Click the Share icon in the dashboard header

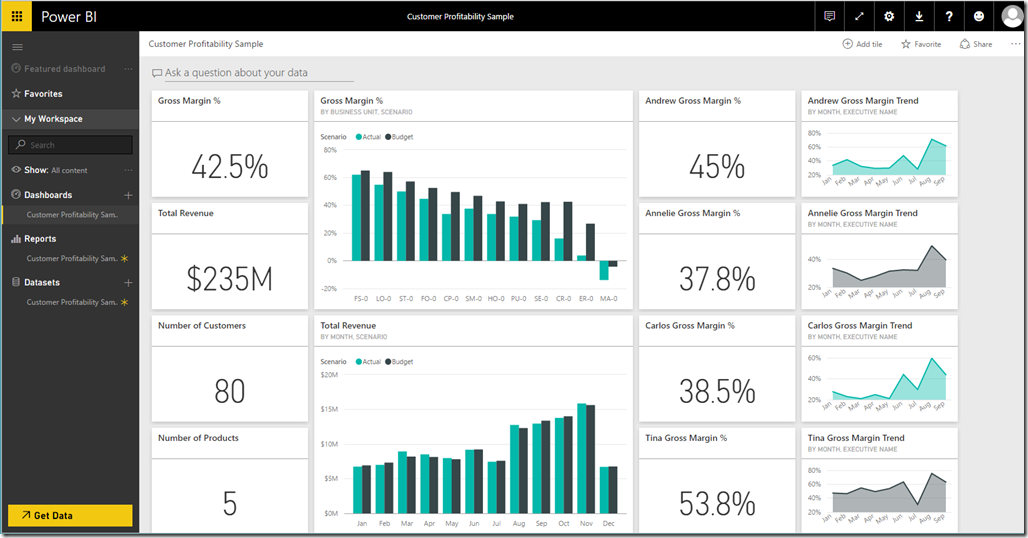(x=964, y=44)
